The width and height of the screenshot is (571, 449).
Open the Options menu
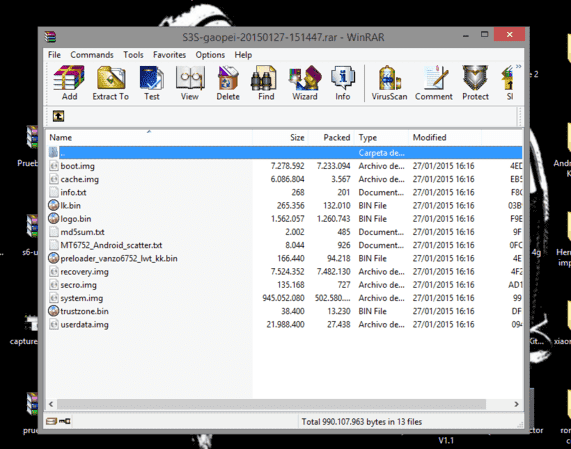tap(210, 55)
